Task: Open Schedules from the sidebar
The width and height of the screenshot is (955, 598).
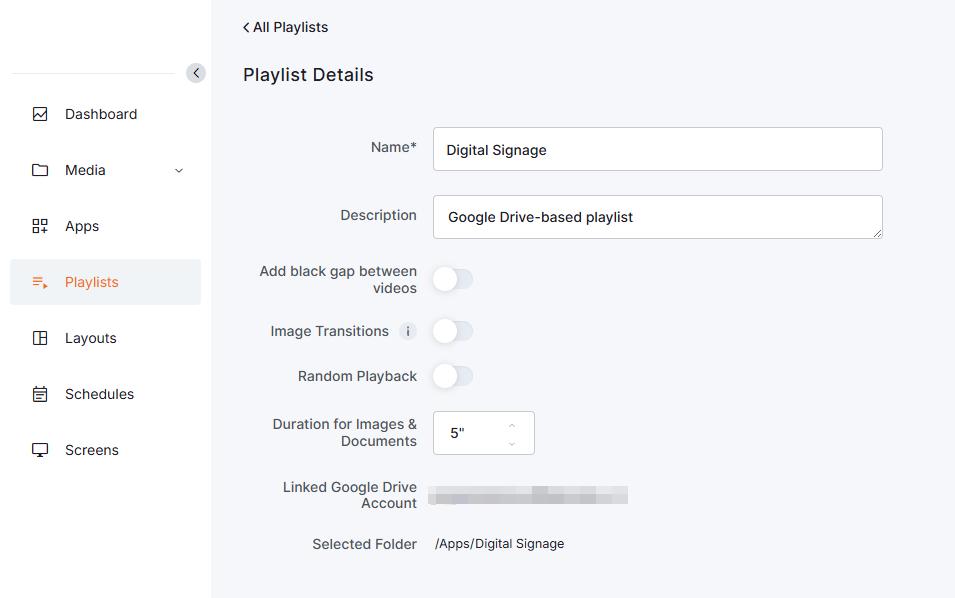Action: [99, 394]
